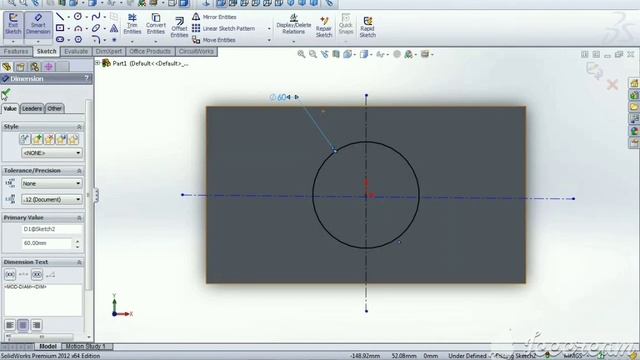Image resolution: width=640 pixels, height=360 pixels.
Task: Select the Slot sketch tool
Action: (x=60, y=40)
